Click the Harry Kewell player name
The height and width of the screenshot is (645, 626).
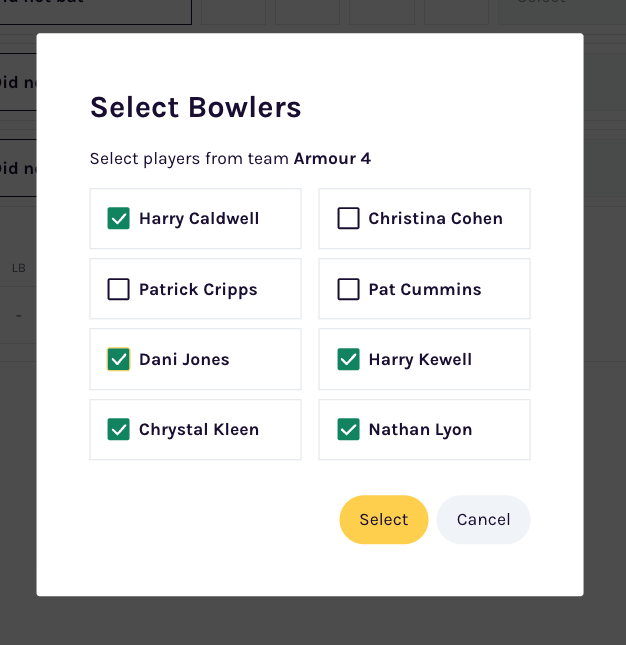tap(420, 360)
